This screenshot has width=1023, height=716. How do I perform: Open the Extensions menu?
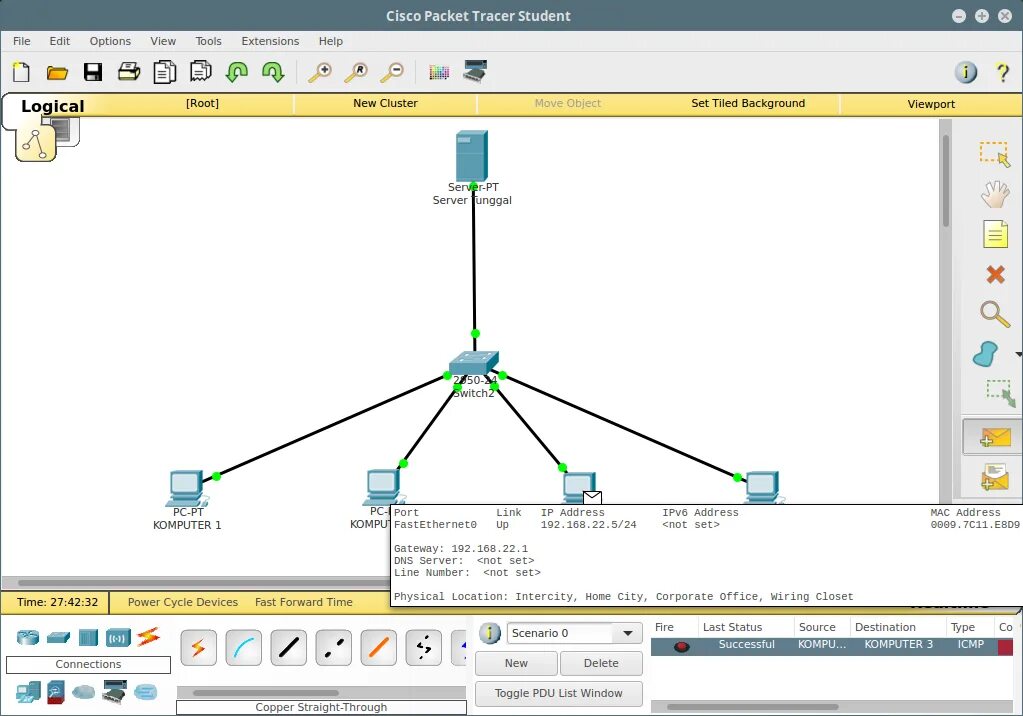tap(270, 41)
